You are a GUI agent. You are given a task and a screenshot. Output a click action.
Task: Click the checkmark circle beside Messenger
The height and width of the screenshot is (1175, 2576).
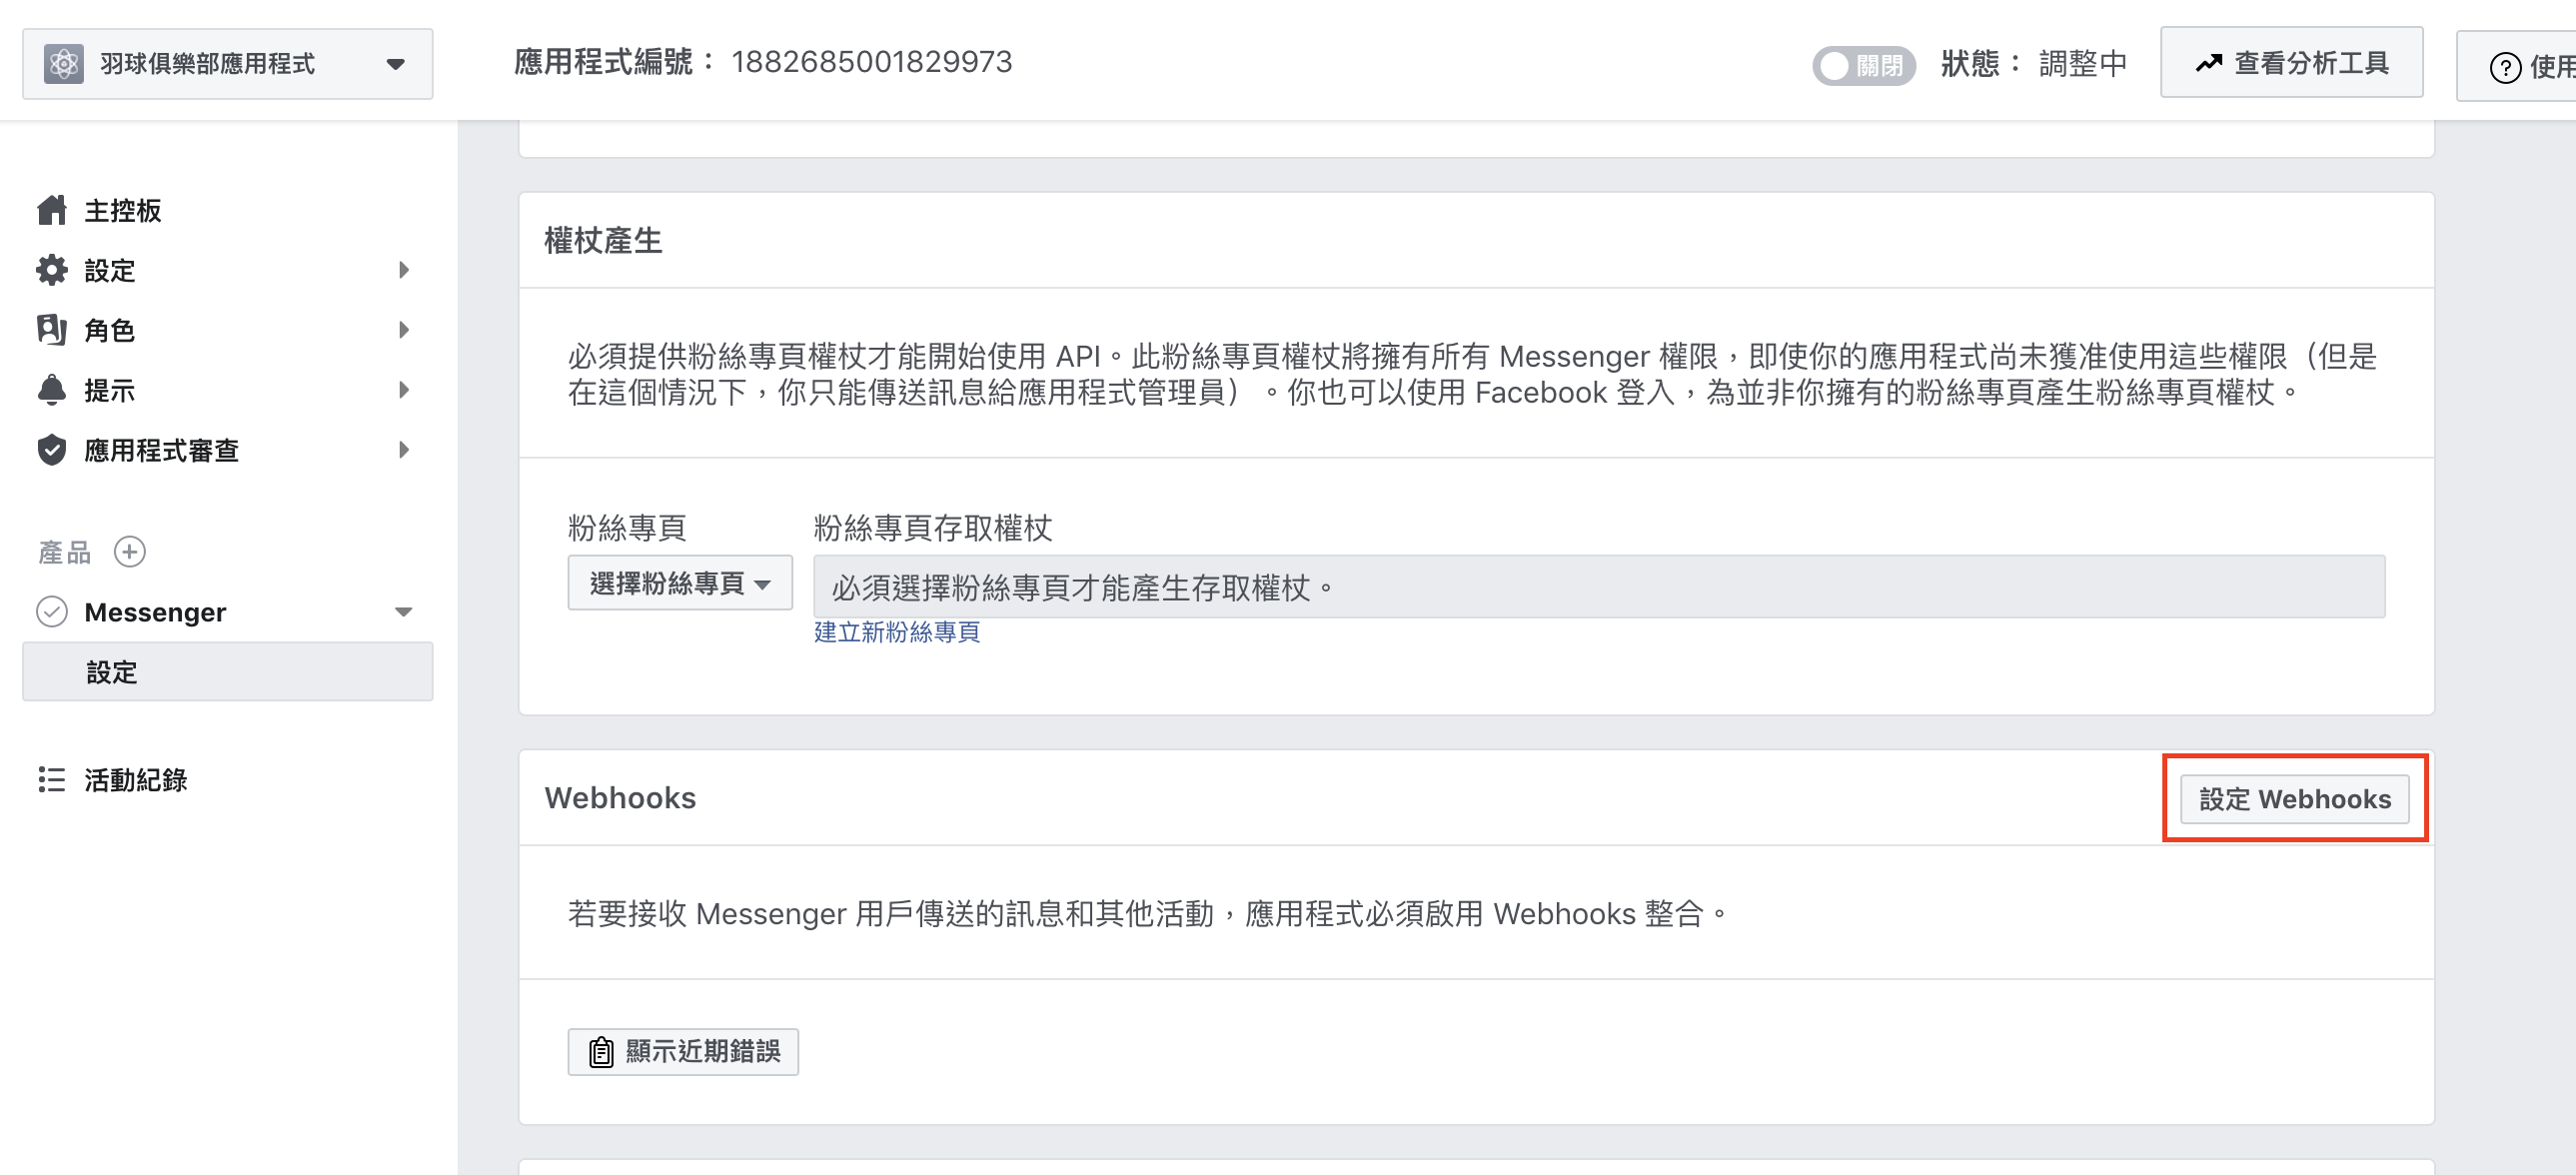tap(53, 611)
